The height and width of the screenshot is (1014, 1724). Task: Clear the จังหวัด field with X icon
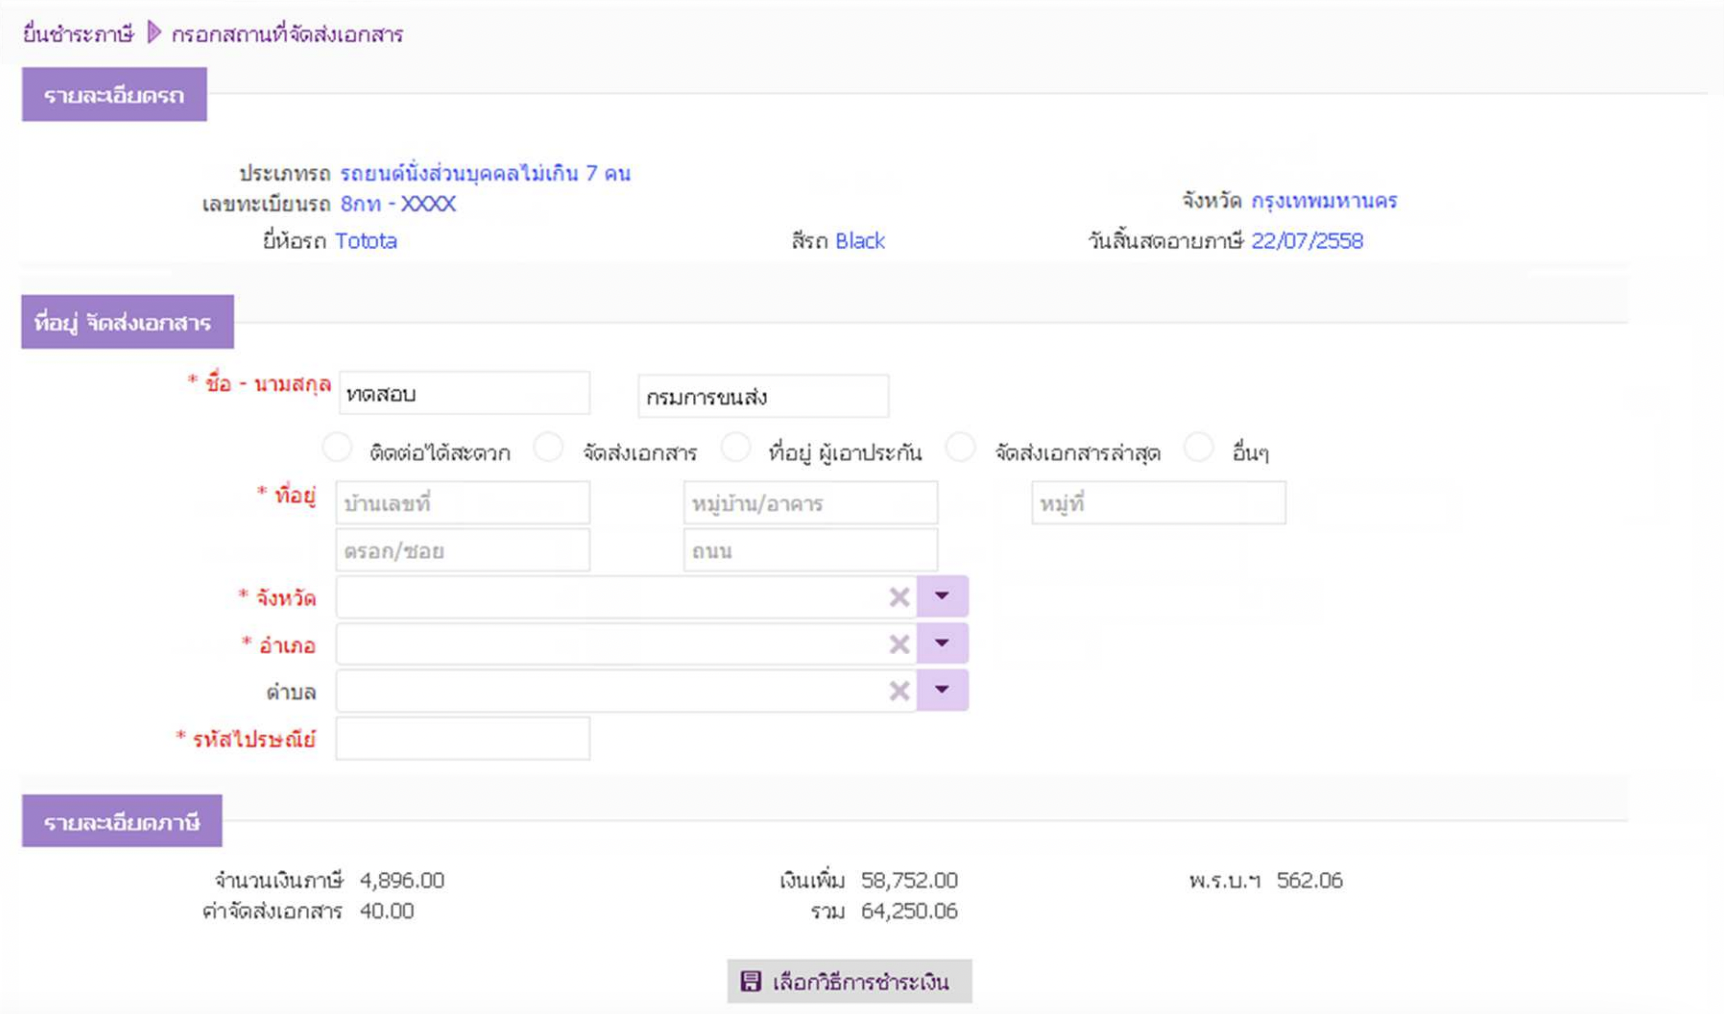[899, 597]
